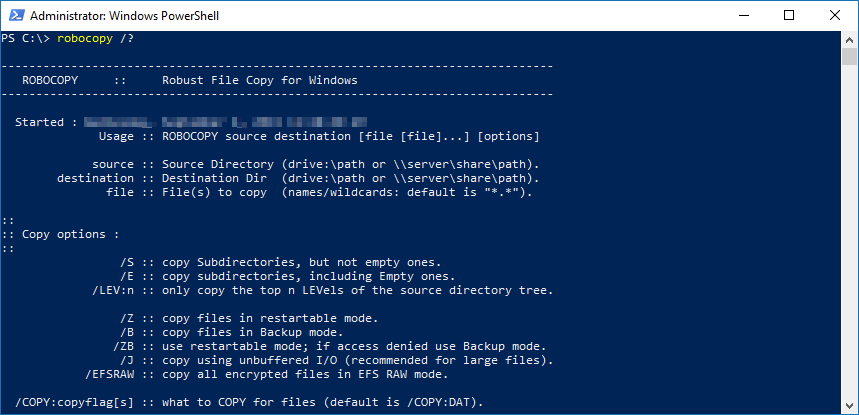The width and height of the screenshot is (859, 415).
Task: Click the PowerShell icon in the title bar
Action: click(15, 15)
